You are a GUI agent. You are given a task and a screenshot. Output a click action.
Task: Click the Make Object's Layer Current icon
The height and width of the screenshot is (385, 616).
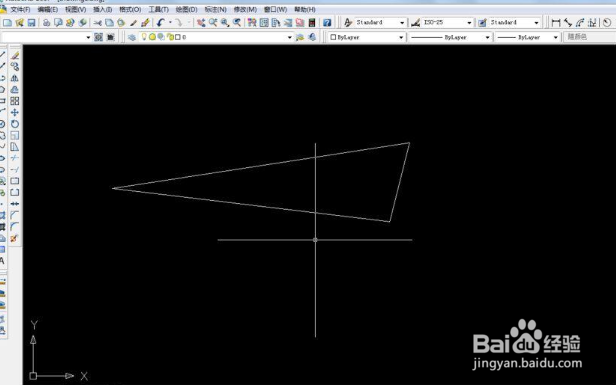tap(300, 37)
